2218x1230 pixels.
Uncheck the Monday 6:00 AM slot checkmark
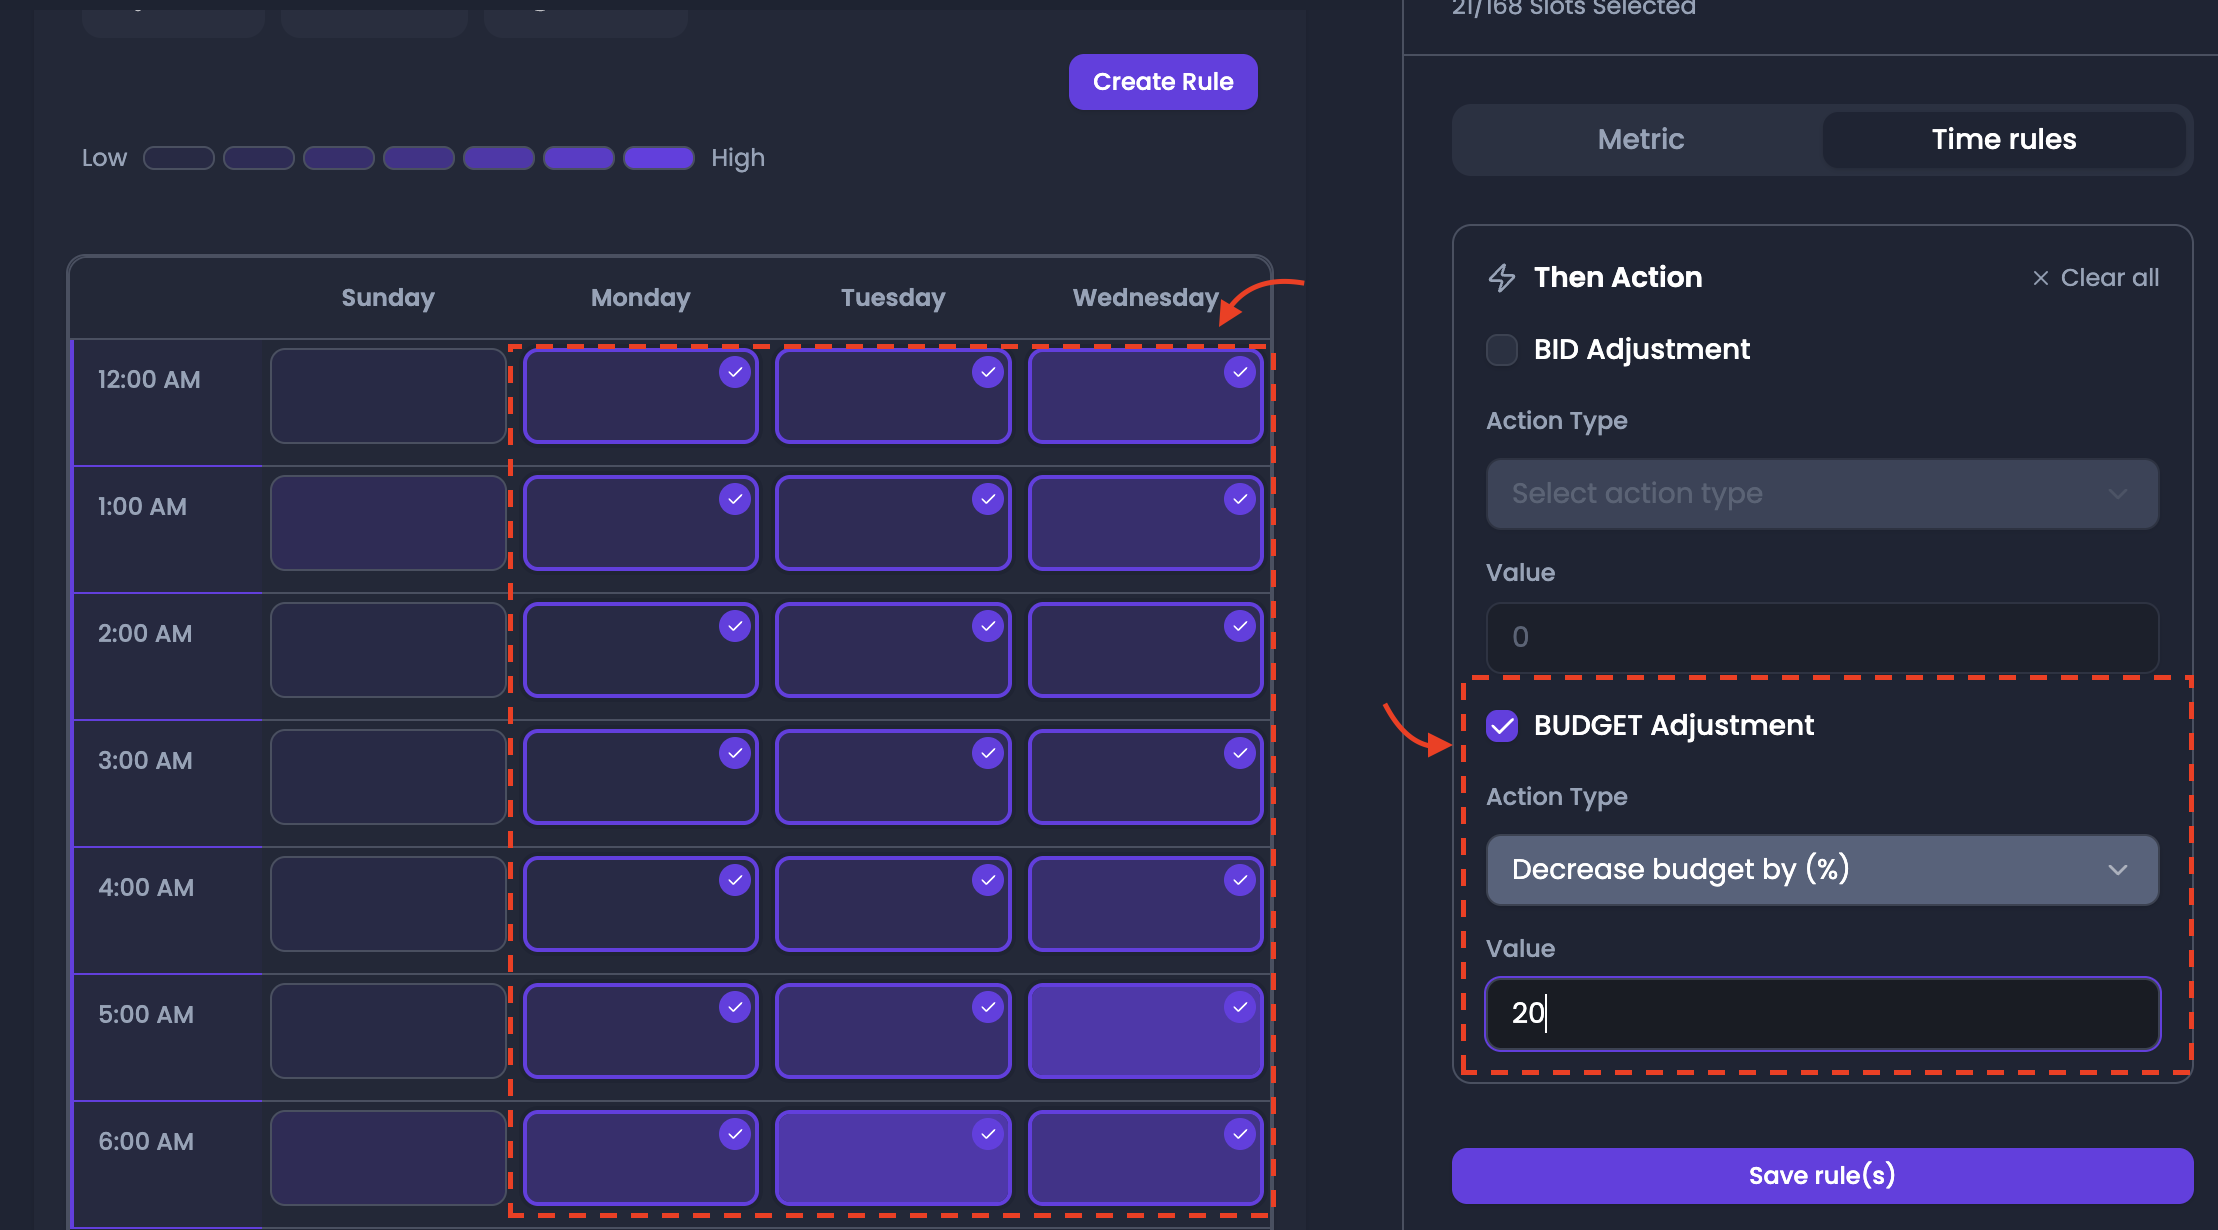(735, 1135)
